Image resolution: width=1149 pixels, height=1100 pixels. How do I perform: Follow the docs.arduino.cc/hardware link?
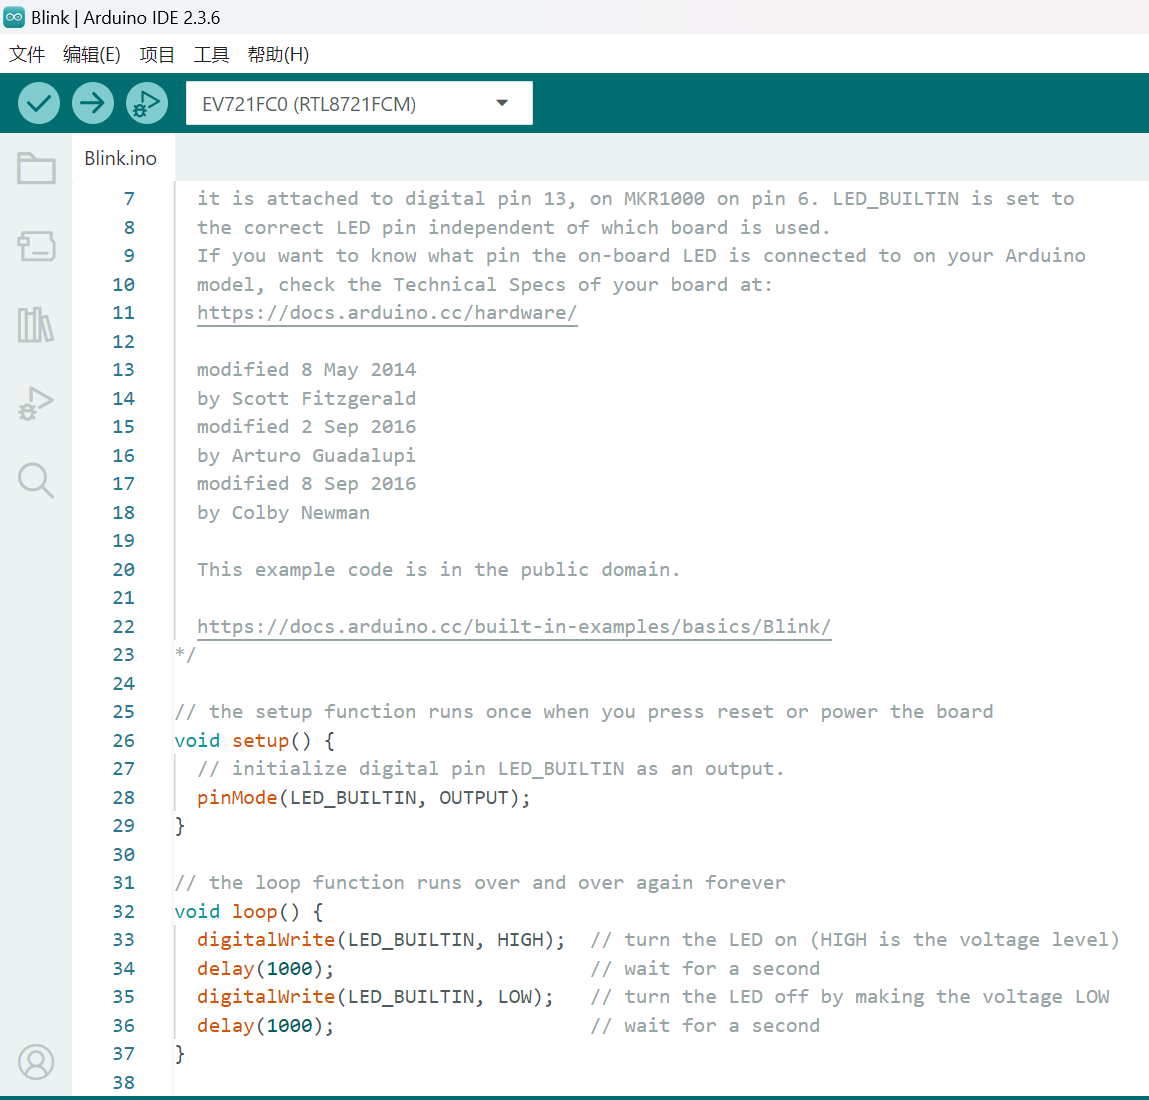coord(387,313)
